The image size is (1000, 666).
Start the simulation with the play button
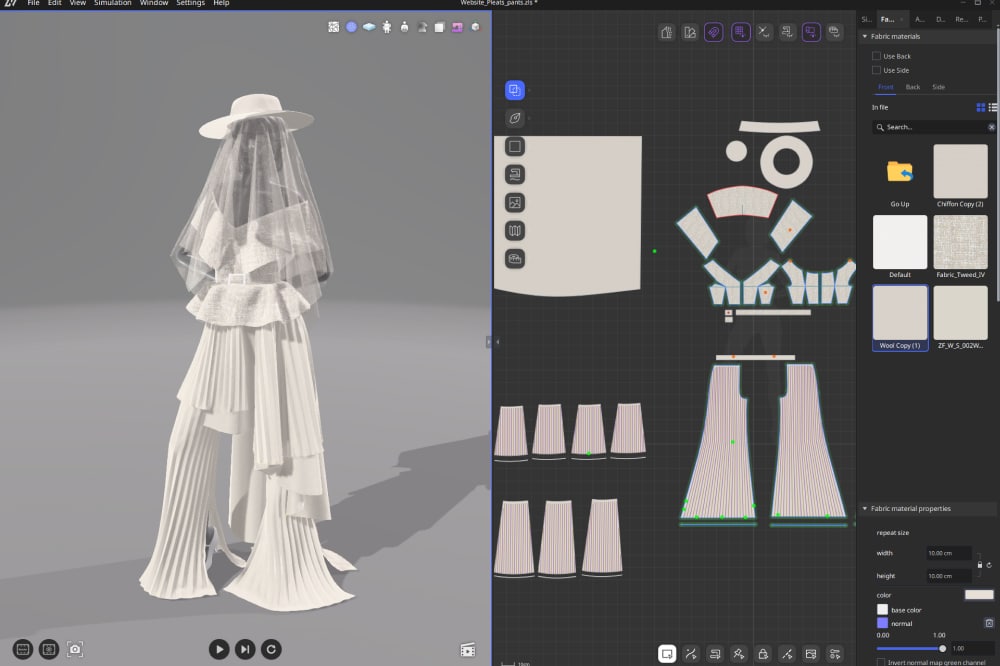(219, 649)
